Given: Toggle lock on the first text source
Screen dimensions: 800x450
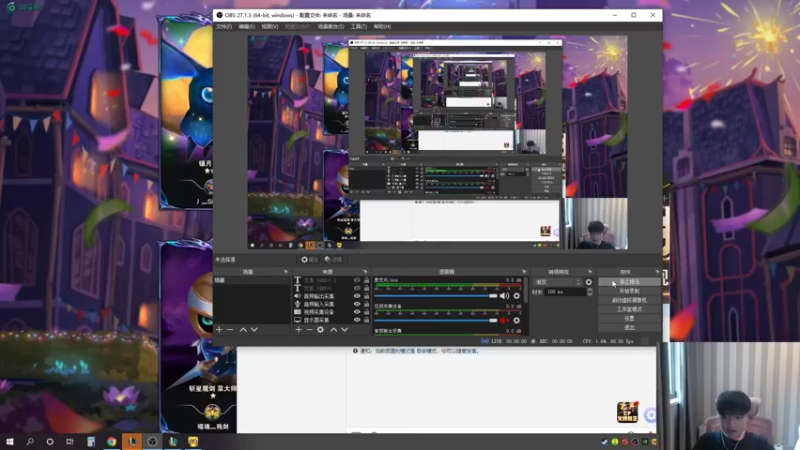Looking at the screenshot, I should (366, 280).
